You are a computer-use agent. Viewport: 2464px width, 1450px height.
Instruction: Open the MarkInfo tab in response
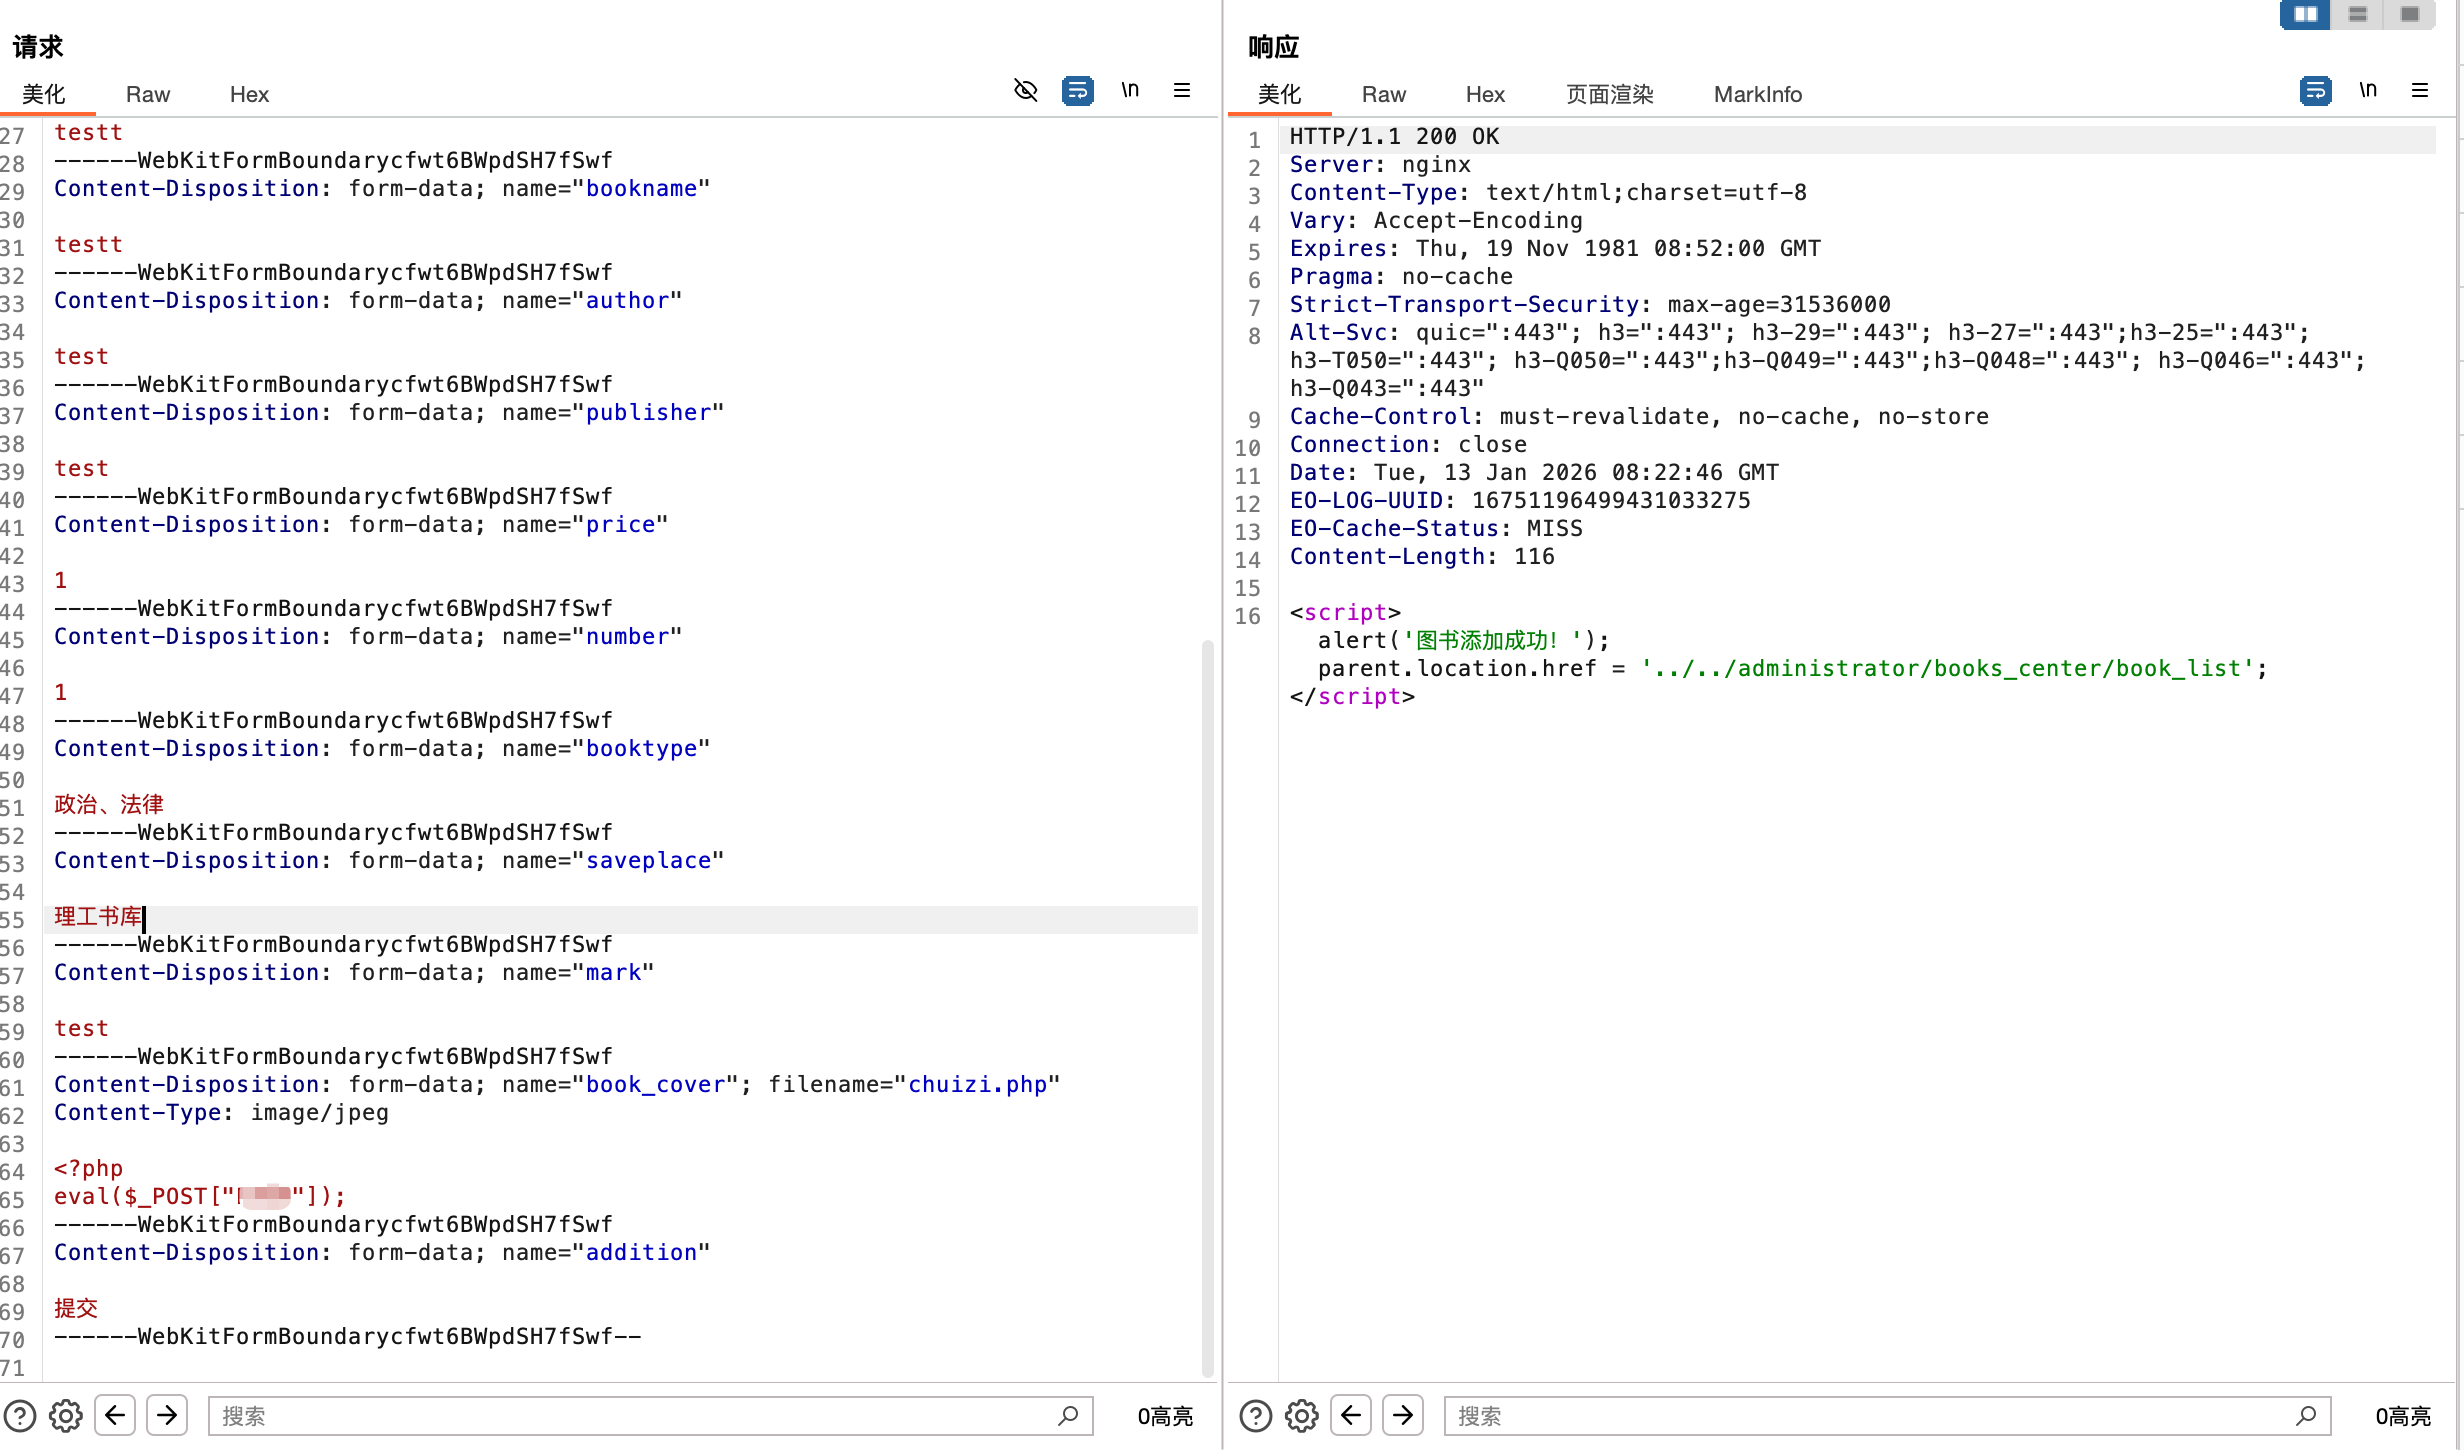point(1757,94)
